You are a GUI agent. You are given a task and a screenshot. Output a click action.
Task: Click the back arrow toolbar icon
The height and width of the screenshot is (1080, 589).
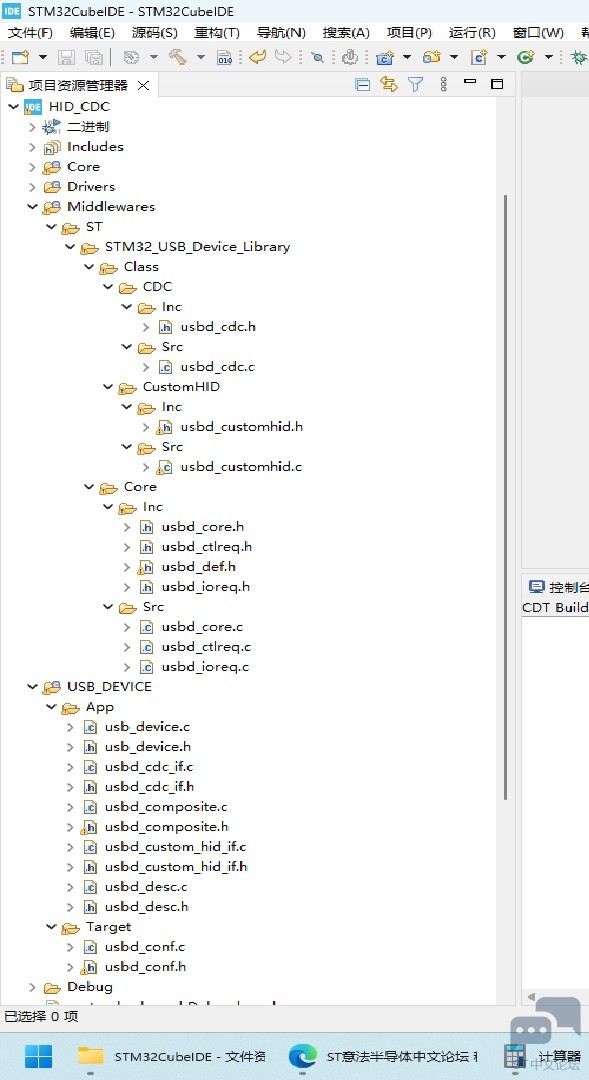point(258,57)
